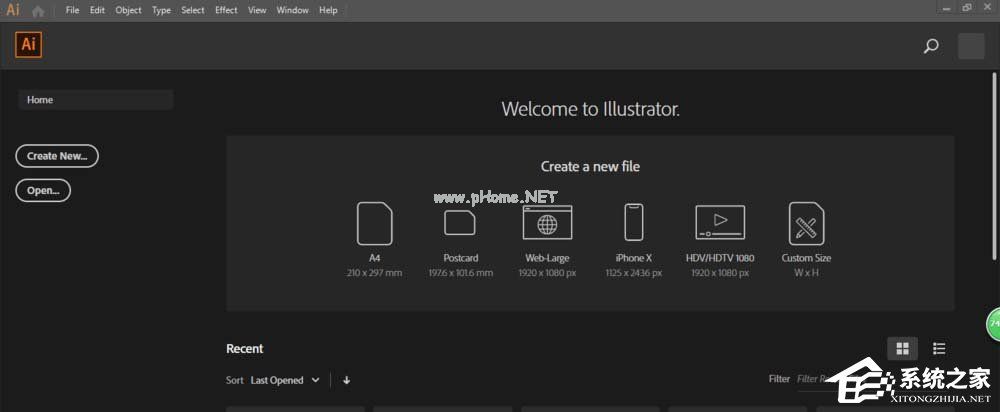Click the 'W x H' custom size text
Image resolution: width=1000 pixels, height=412 pixels.
pos(806,273)
